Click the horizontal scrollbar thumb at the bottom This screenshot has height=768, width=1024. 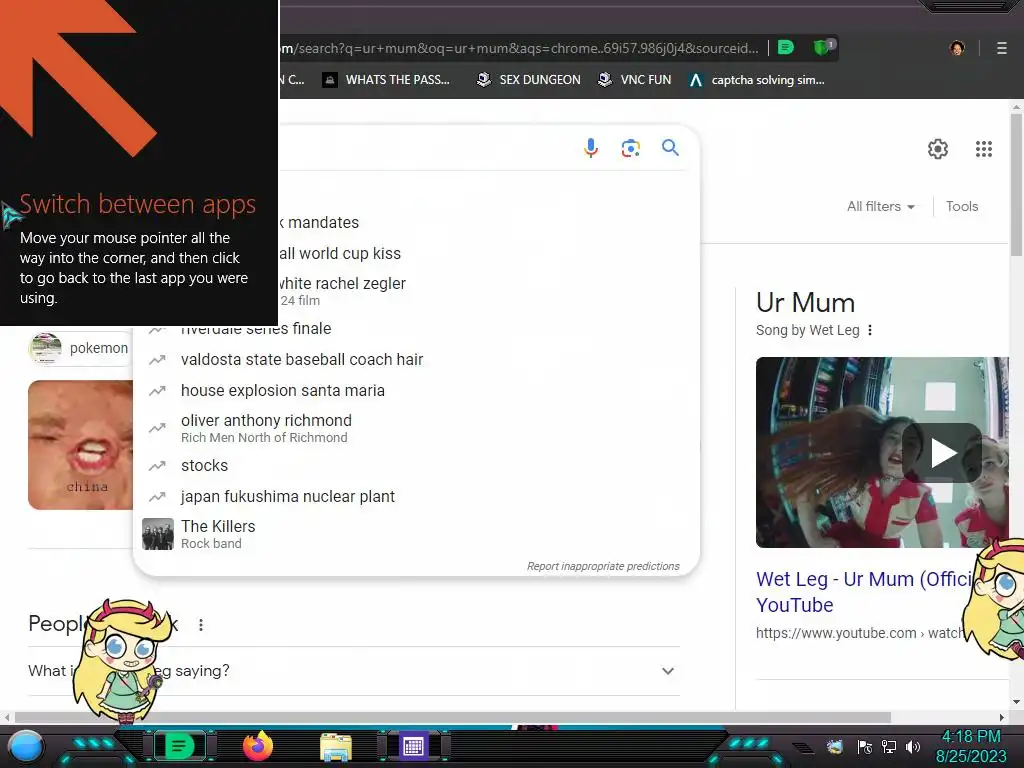[x=453, y=717]
